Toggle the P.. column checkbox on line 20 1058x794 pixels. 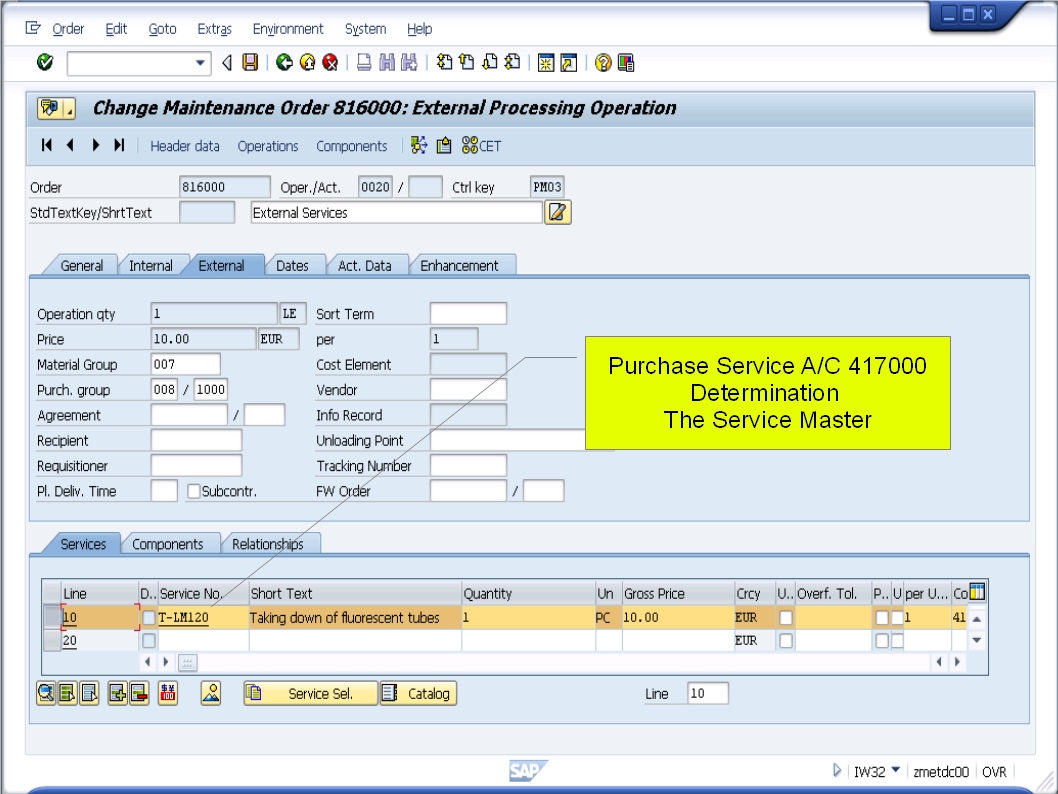point(882,640)
